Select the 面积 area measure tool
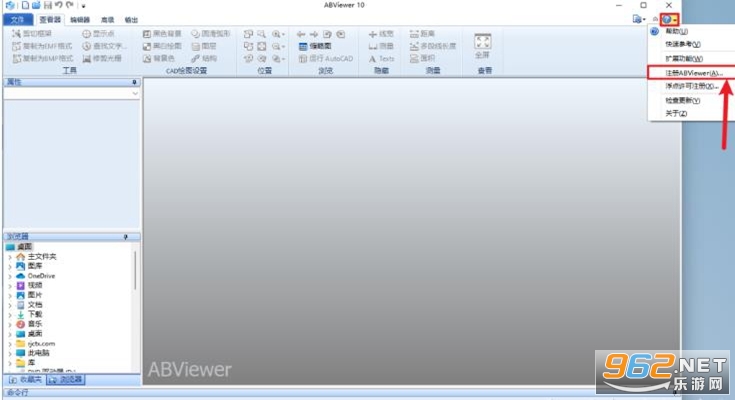Viewport: 735px width, 400px height. [x=422, y=58]
